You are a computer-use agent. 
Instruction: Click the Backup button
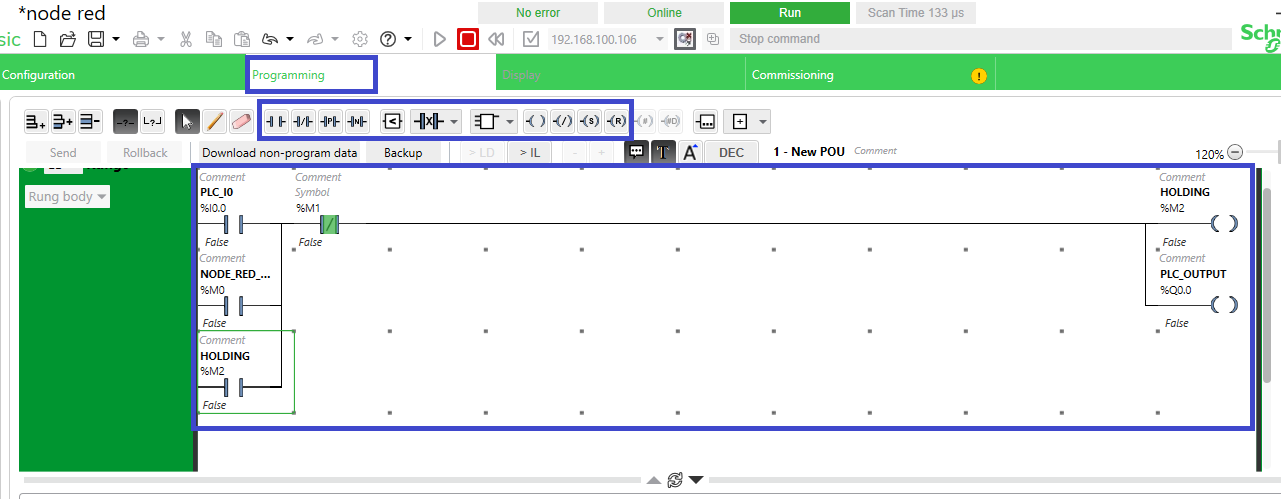tap(403, 153)
